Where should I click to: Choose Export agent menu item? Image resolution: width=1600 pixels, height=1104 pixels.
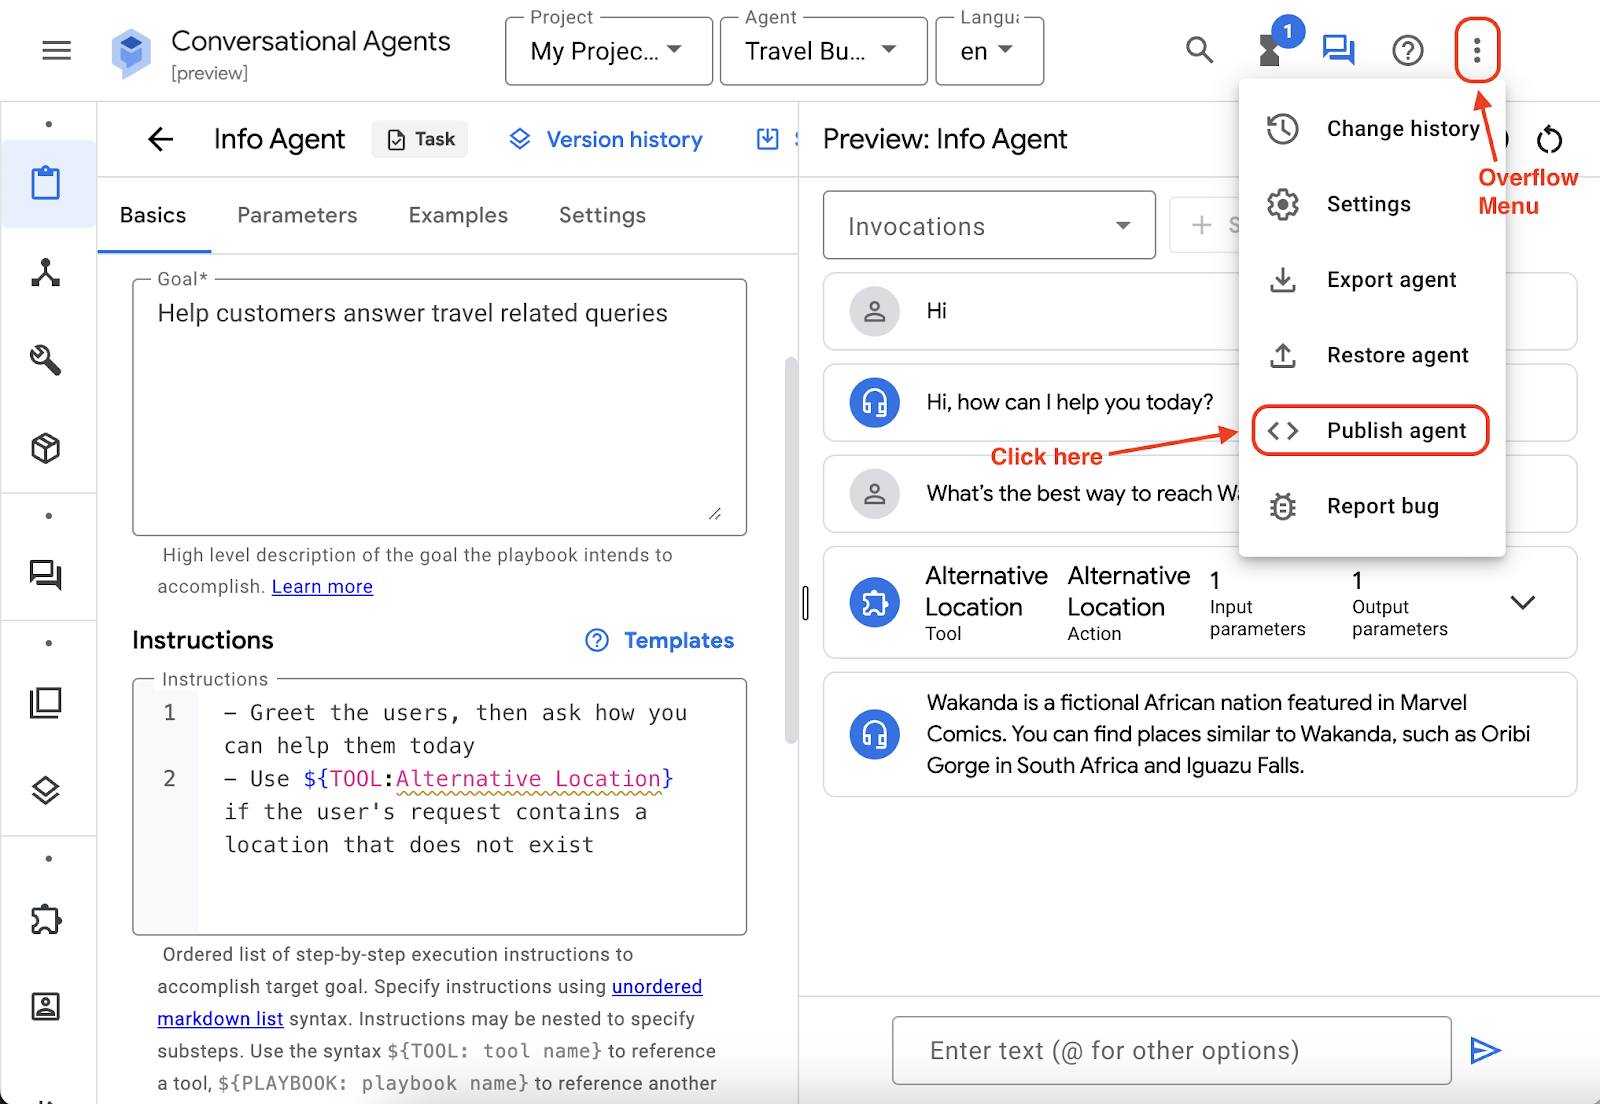point(1390,280)
